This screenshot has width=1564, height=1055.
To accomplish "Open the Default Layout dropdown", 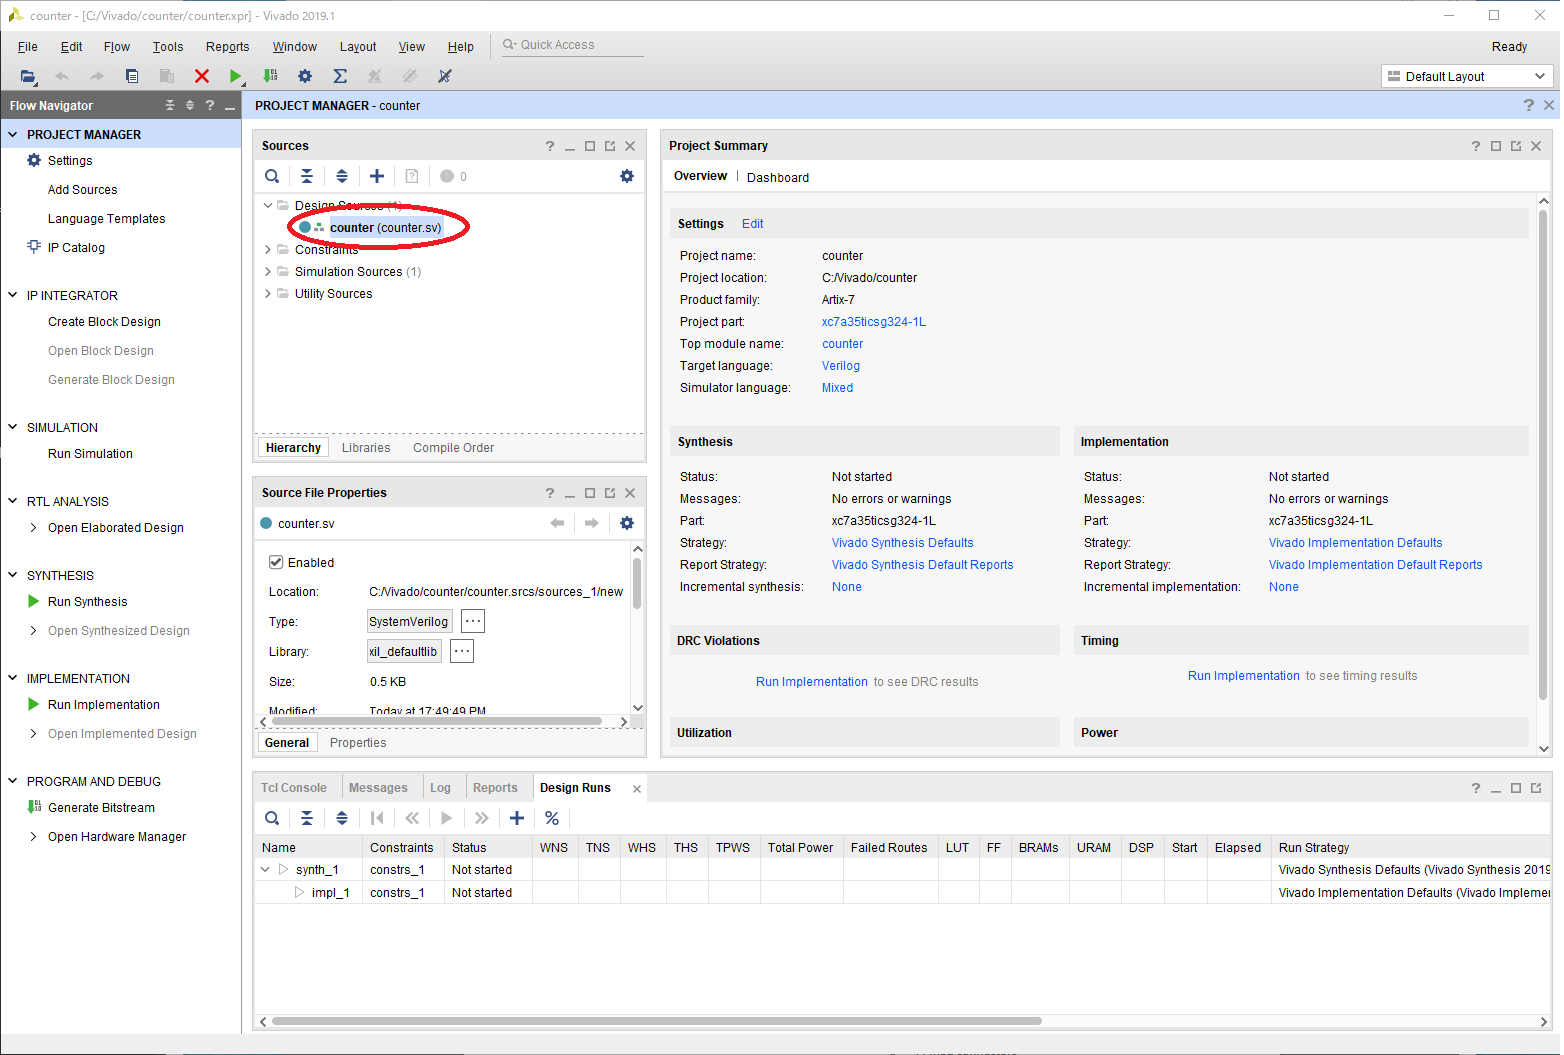I will [1466, 76].
